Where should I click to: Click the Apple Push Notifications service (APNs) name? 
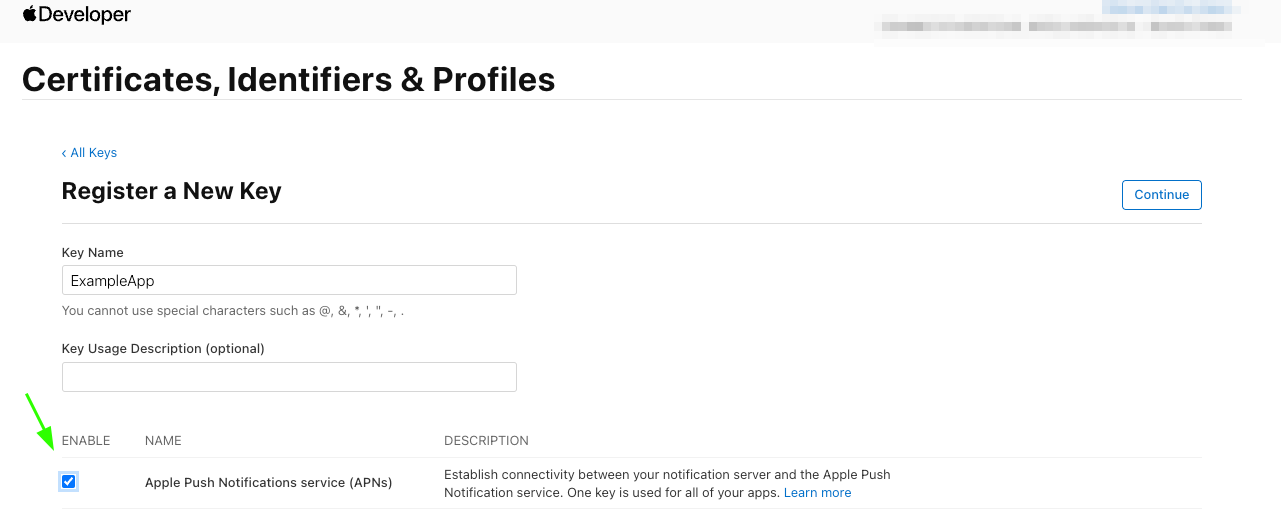point(268,483)
